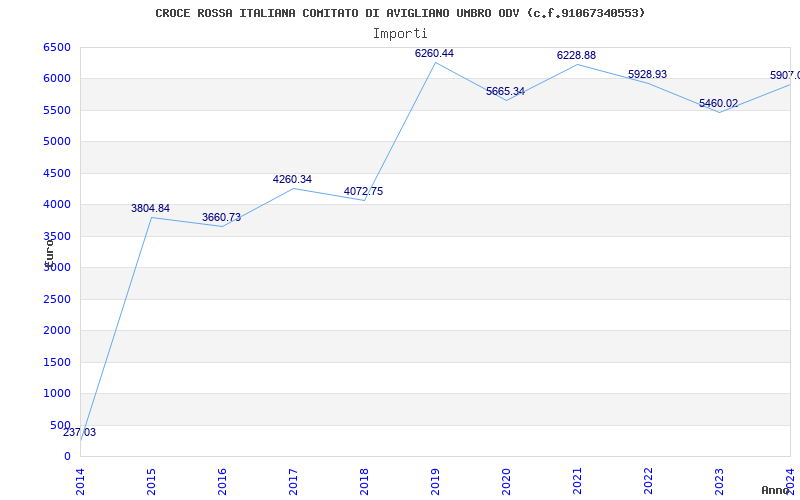Image resolution: width=800 pixels, height=500 pixels.
Task: Click the y-axis value 2000
Action: point(57,331)
